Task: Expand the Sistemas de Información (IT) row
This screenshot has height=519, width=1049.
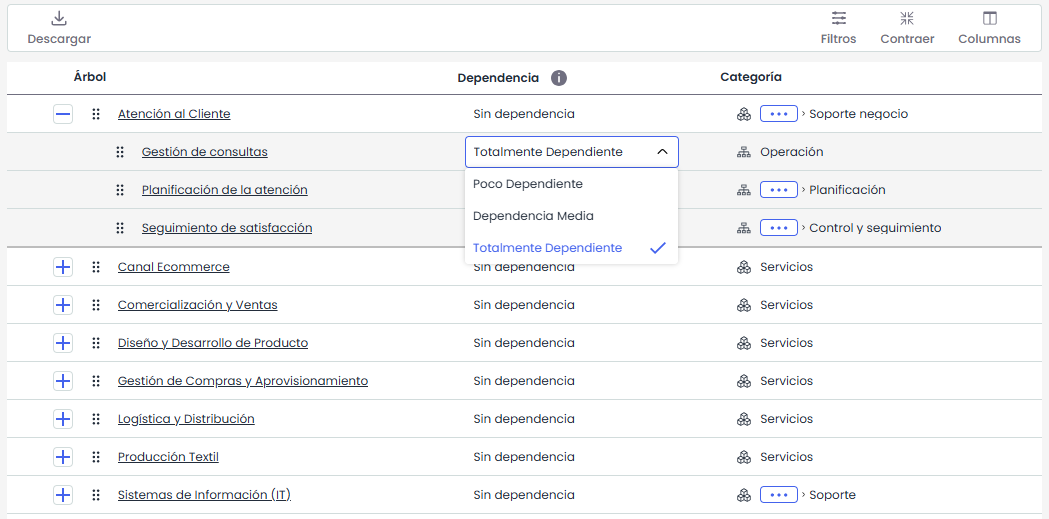Action: click(x=63, y=495)
